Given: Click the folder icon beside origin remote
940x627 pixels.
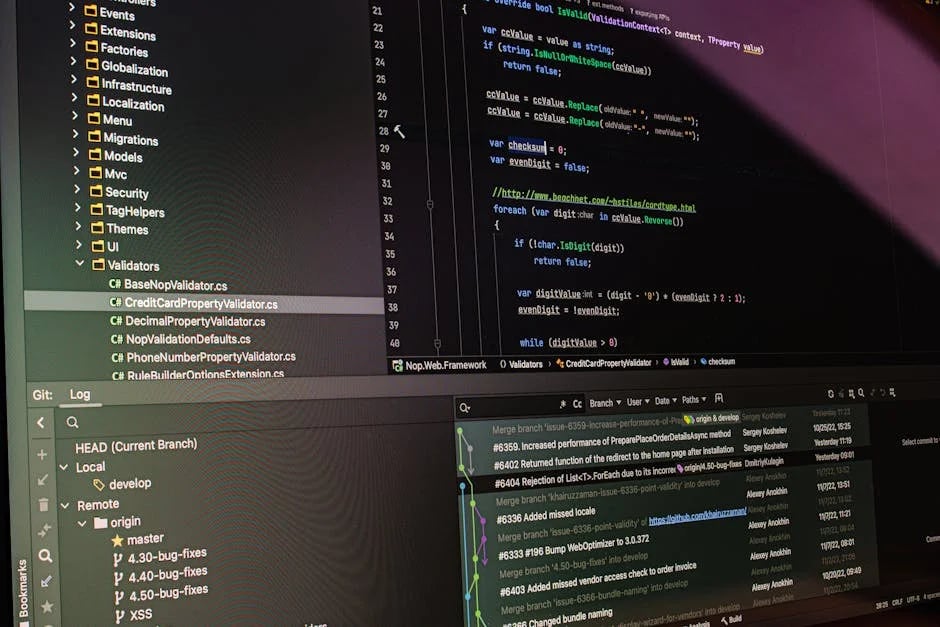Looking at the screenshot, I should click(x=101, y=523).
